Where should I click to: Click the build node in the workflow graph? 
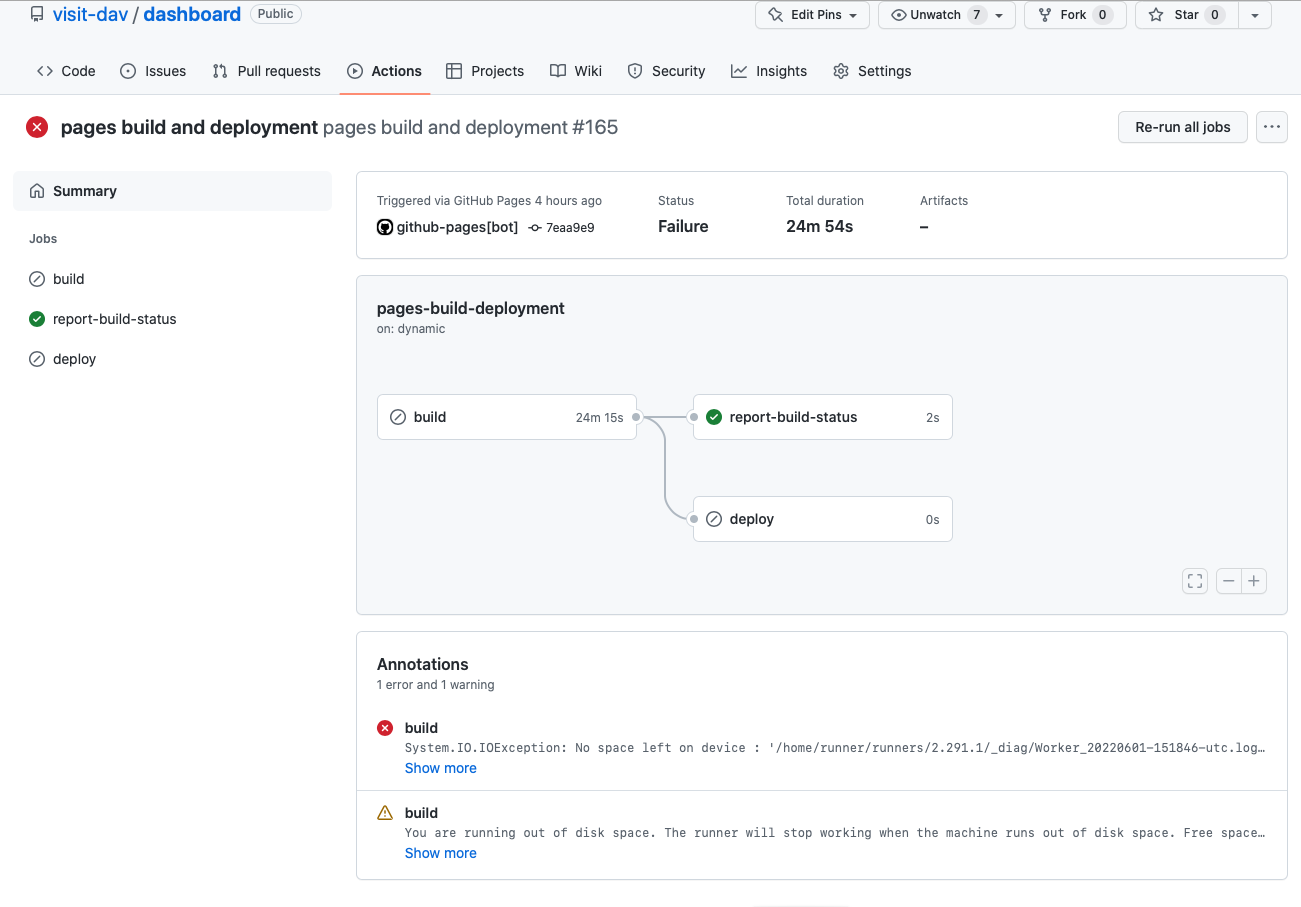507,417
